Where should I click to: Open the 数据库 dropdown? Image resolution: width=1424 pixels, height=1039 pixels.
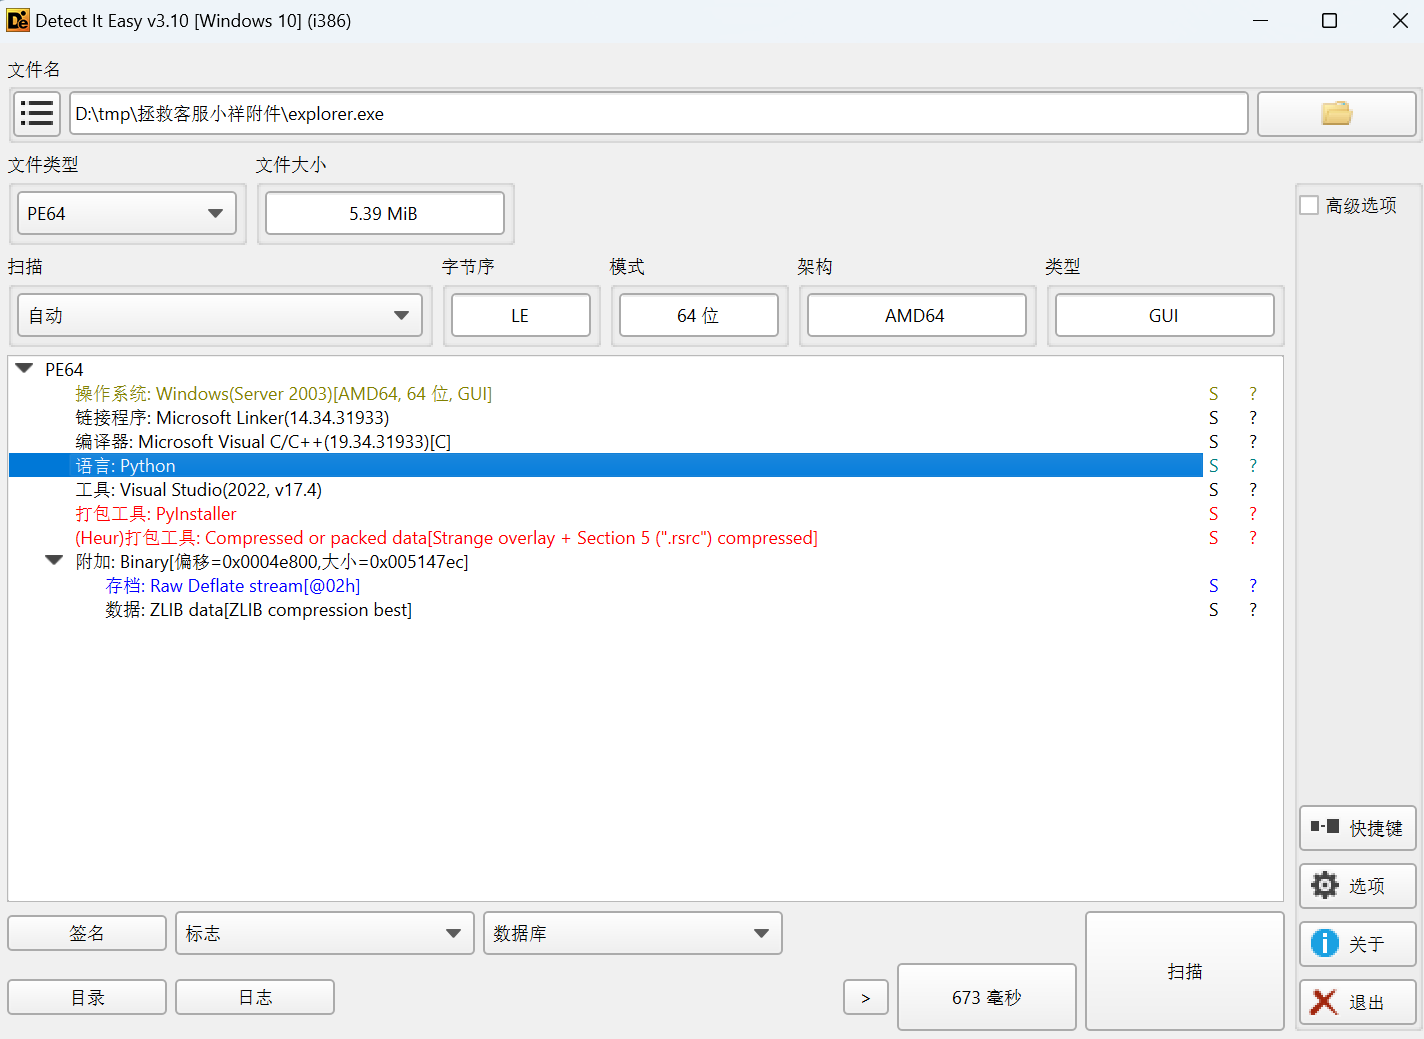(x=632, y=933)
